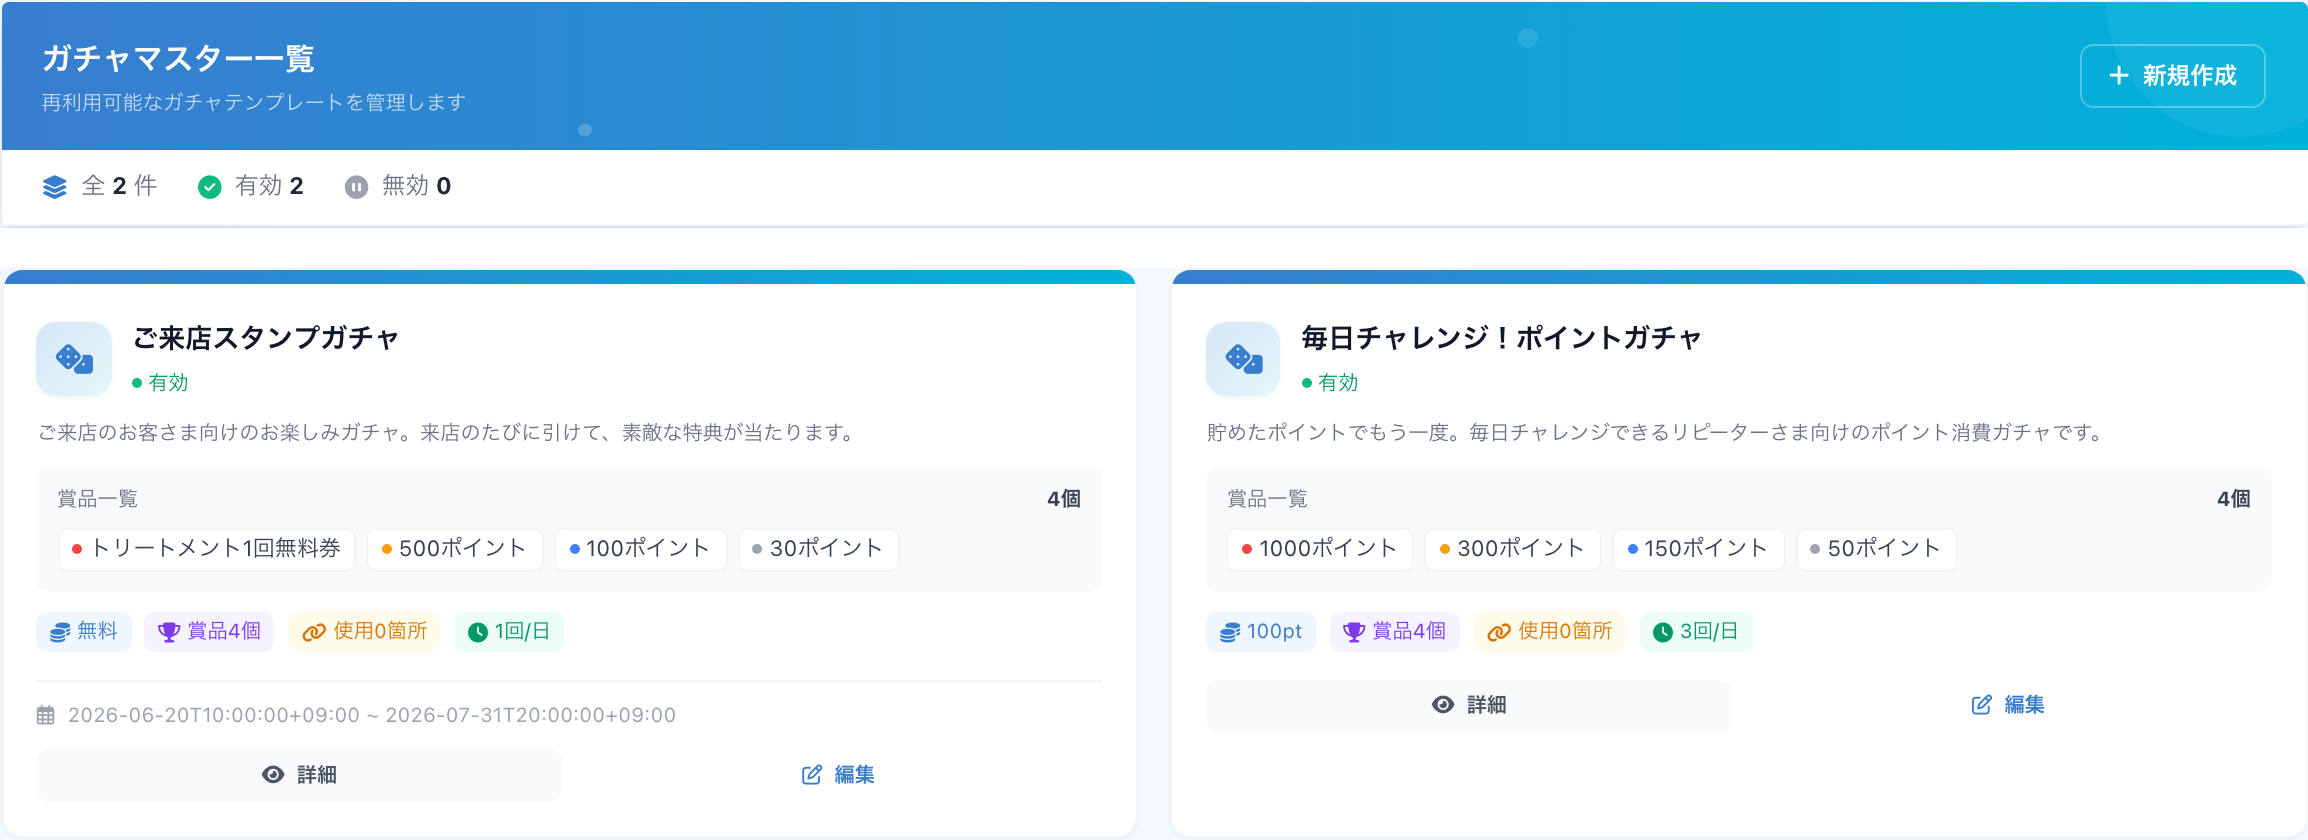Select the 1000ポイント prize chip
This screenshot has height=840, width=2308.
(x=1320, y=549)
